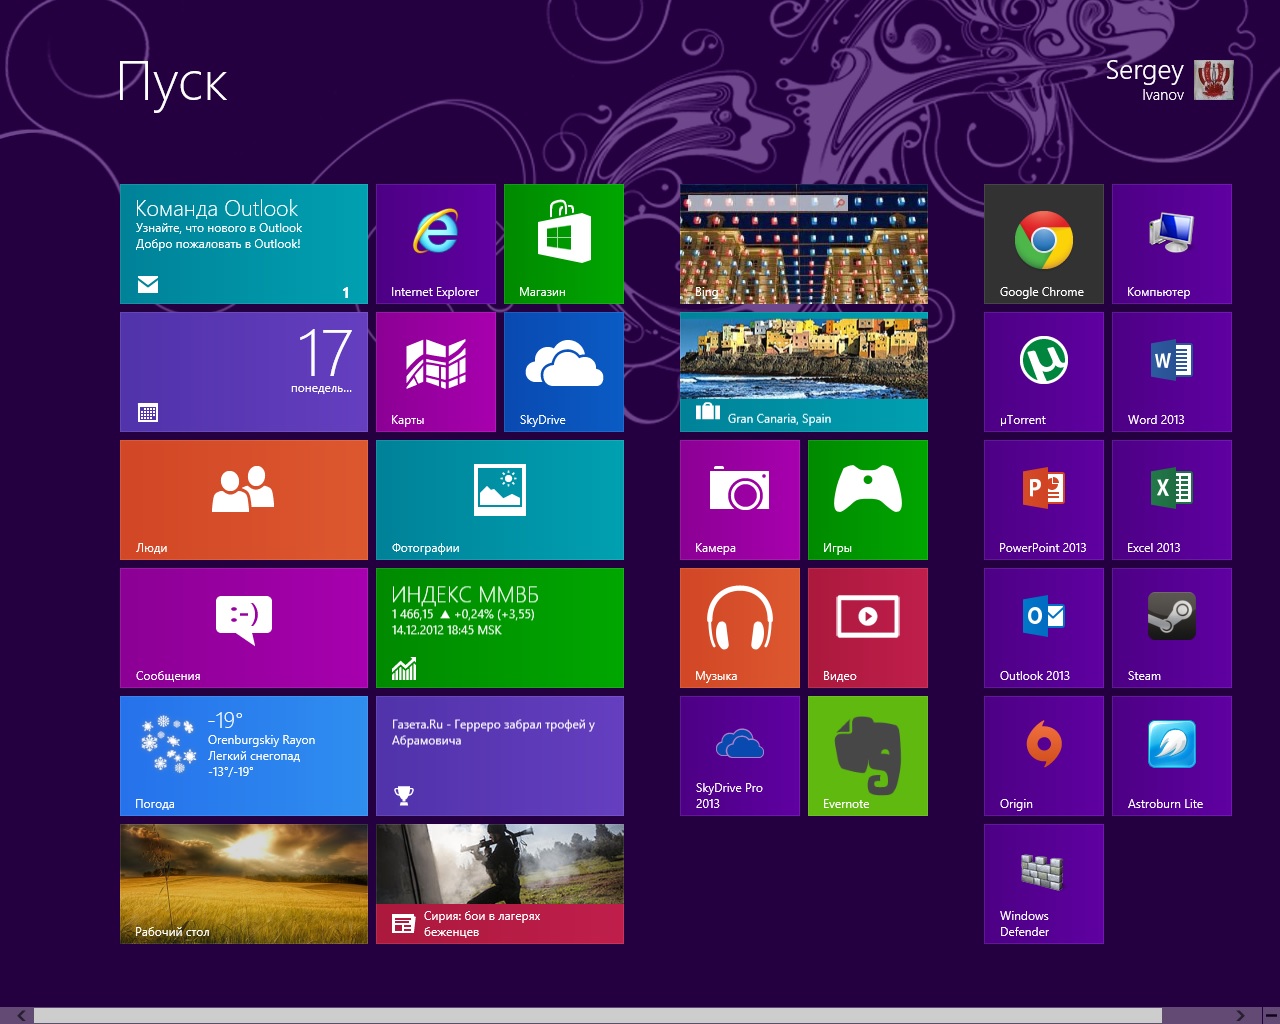Image resolution: width=1280 pixels, height=1024 pixels.
Task: Launch the Evernote tile
Action: (x=868, y=756)
